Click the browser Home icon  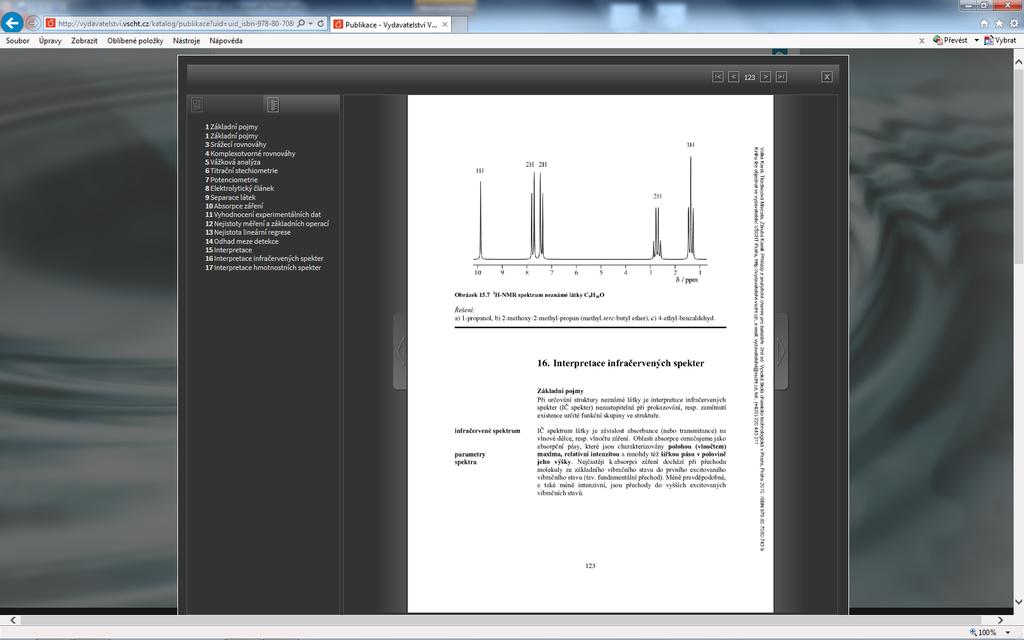[x=984, y=24]
